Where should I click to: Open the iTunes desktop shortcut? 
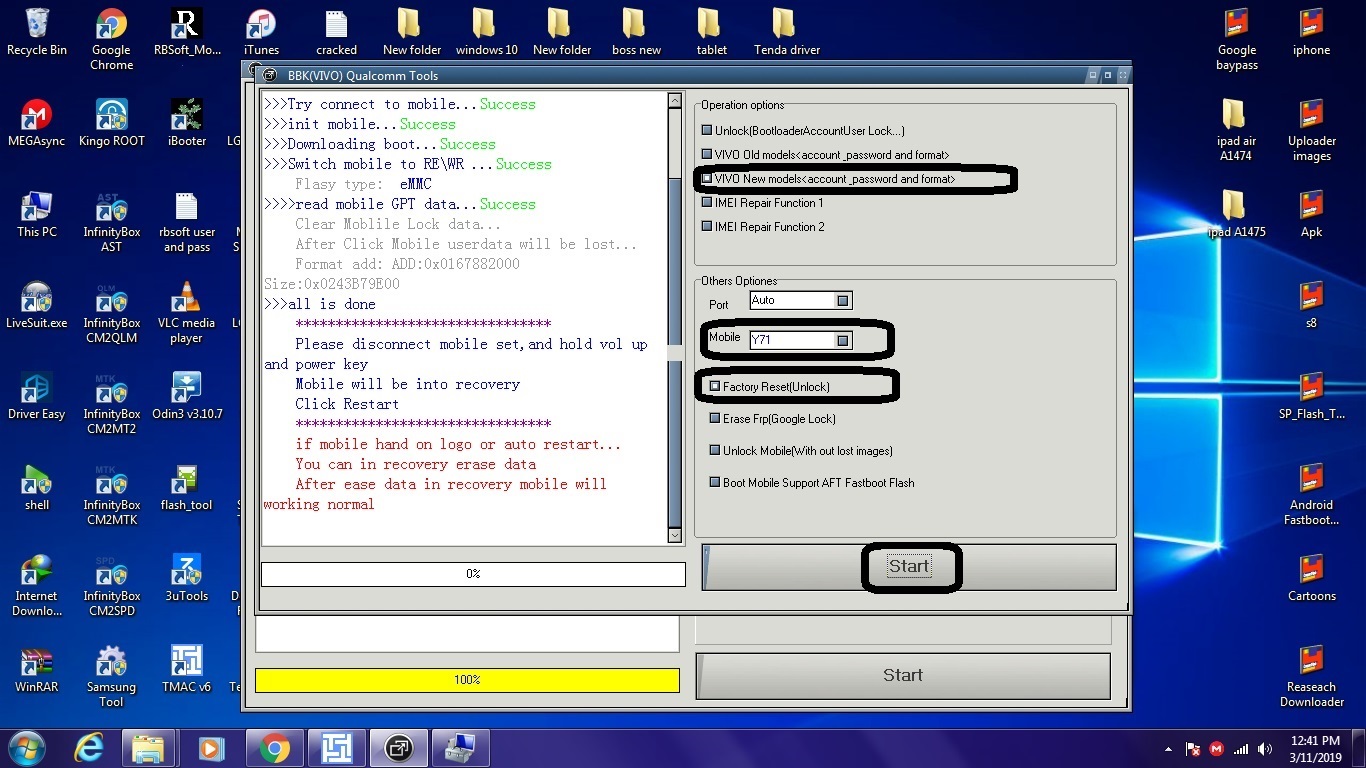(261, 32)
